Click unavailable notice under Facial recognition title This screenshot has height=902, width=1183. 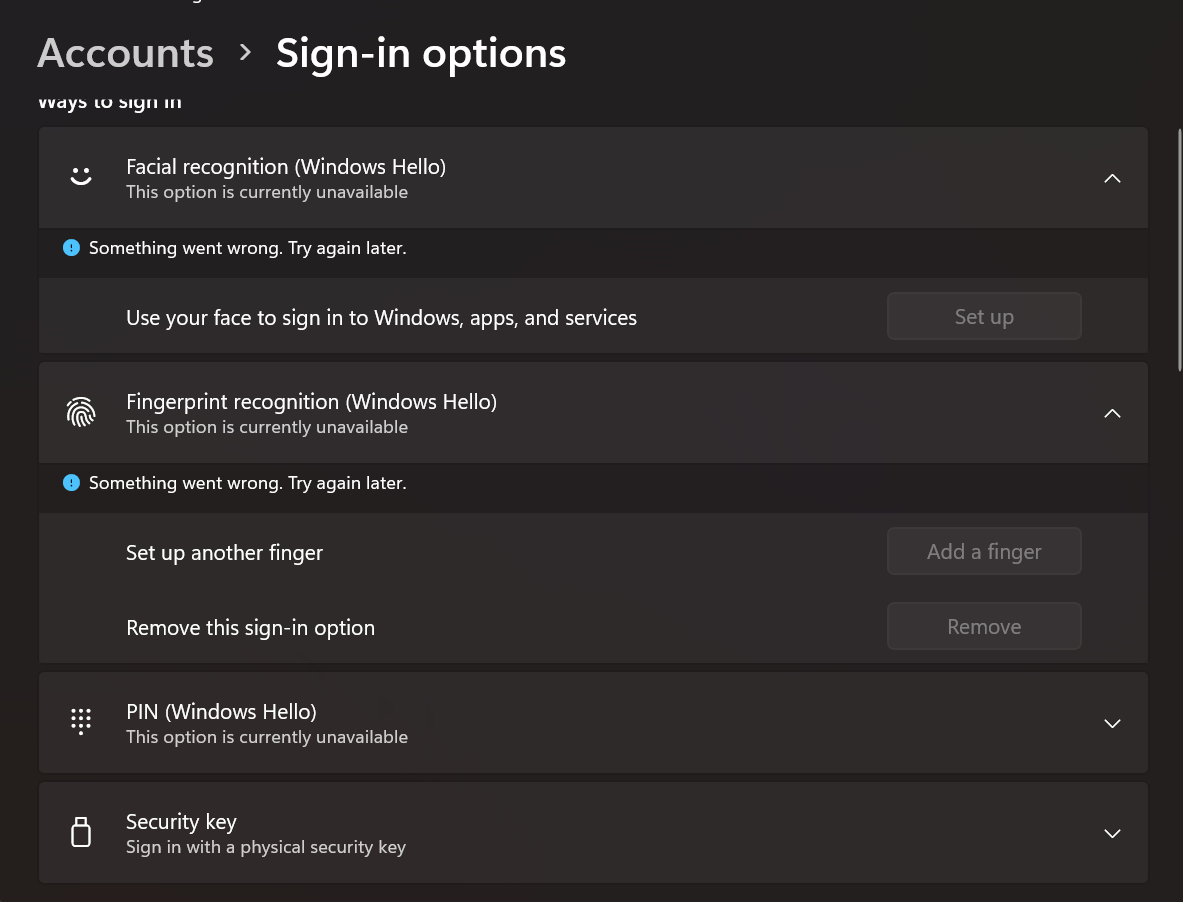coord(267,192)
